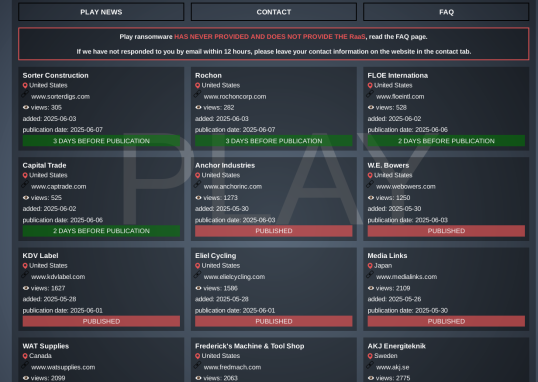The width and height of the screenshot is (538, 382).
Task: Click the location pin on W.E. Bowers
Action: (x=370, y=175)
